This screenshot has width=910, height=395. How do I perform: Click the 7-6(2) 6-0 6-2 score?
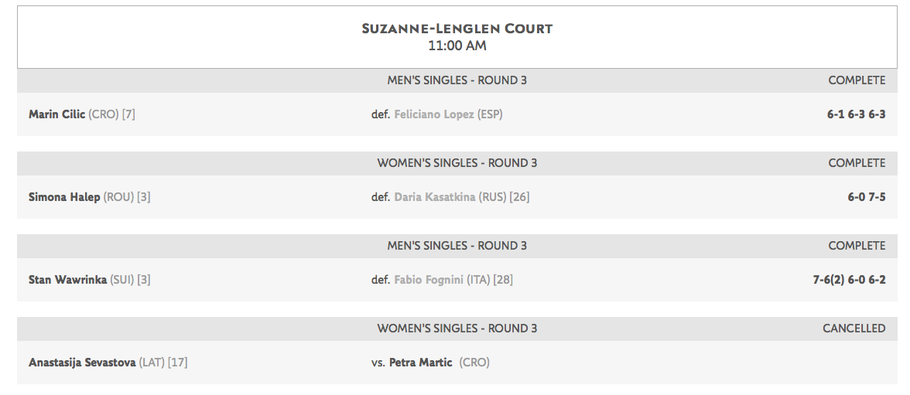(x=849, y=280)
